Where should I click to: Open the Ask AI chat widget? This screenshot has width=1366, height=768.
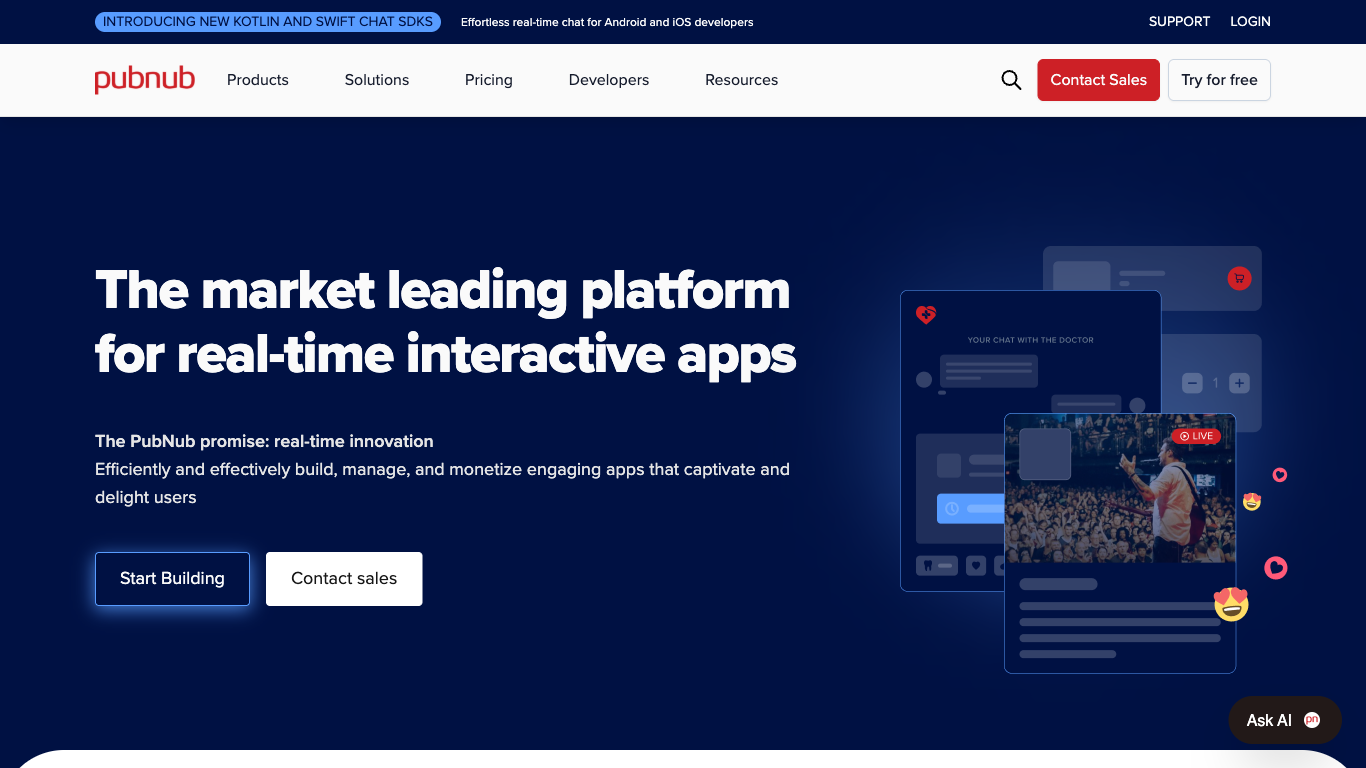pyautogui.click(x=1284, y=720)
